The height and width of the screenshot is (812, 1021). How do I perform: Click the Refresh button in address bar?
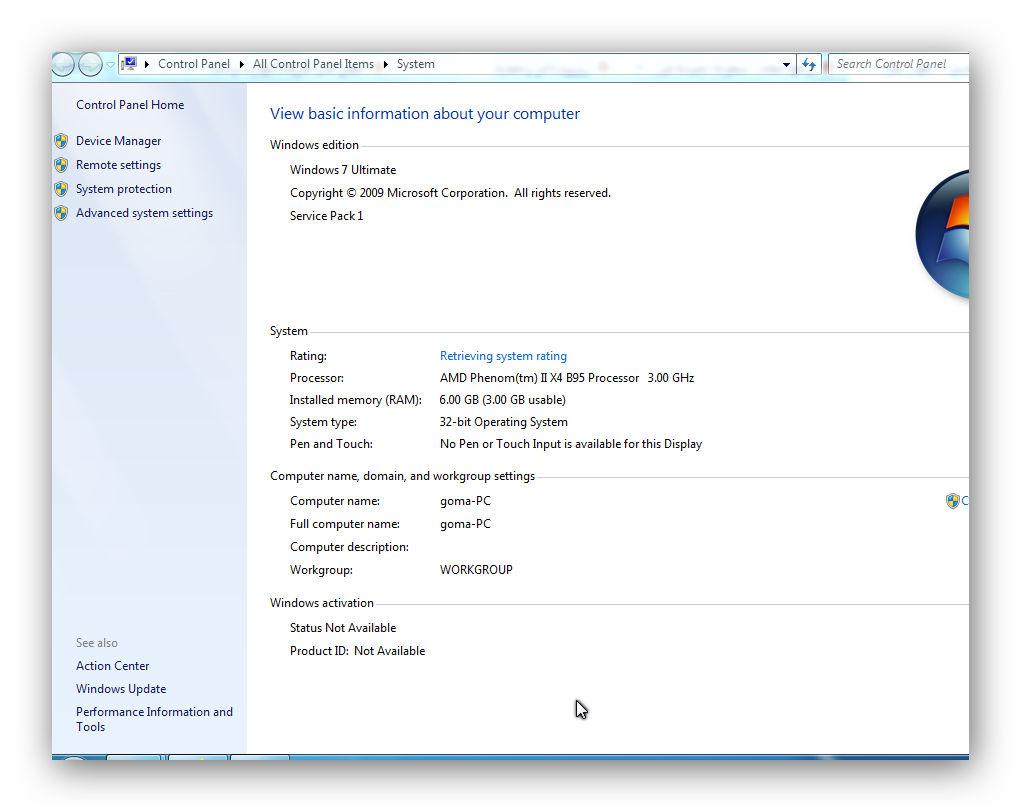[x=809, y=64]
